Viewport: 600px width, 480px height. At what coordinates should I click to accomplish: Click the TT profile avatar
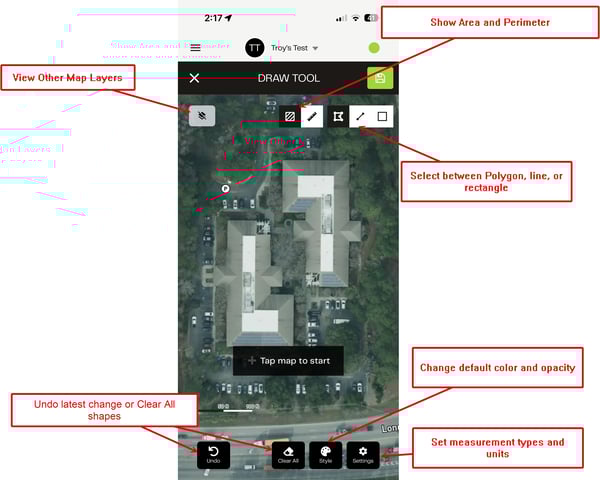[255, 47]
